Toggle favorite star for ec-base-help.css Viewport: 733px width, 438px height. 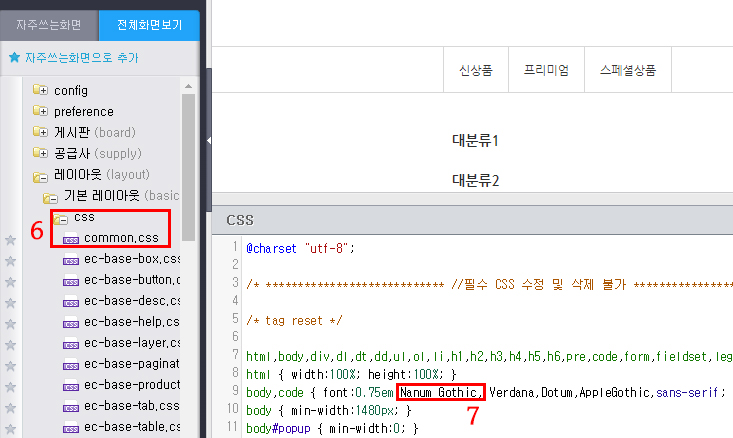10,324
